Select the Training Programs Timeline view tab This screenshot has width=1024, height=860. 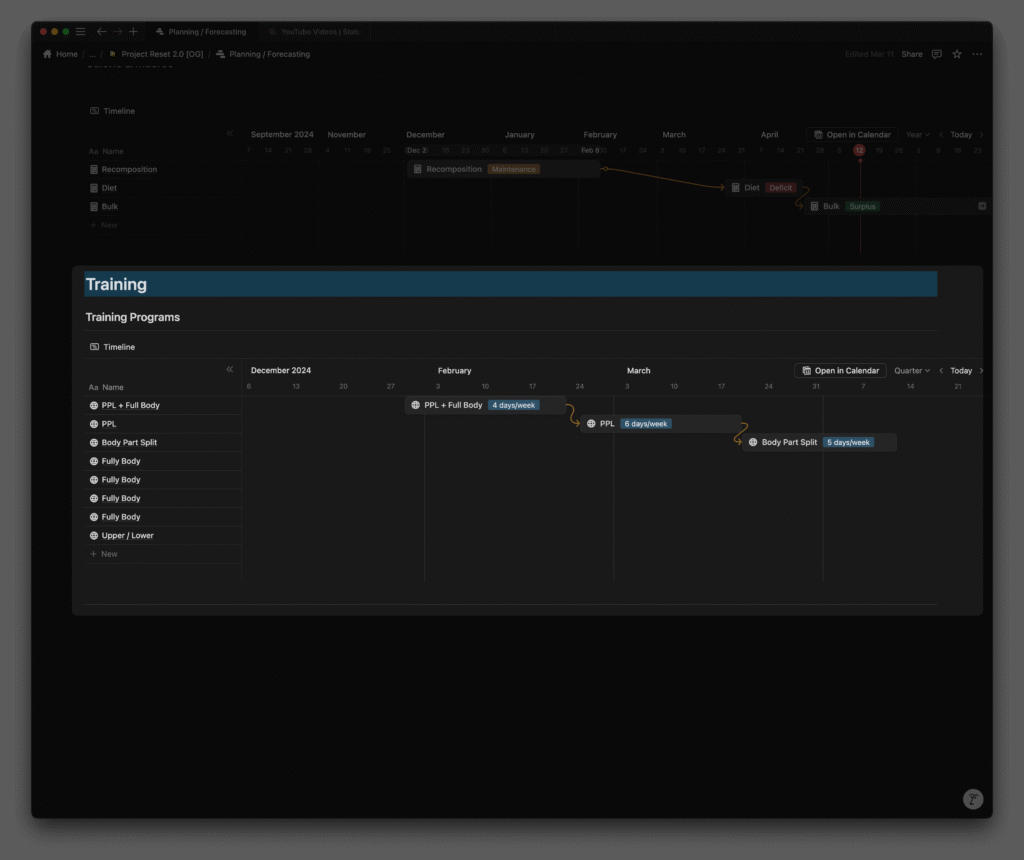pyautogui.click(x=112, y=347)
